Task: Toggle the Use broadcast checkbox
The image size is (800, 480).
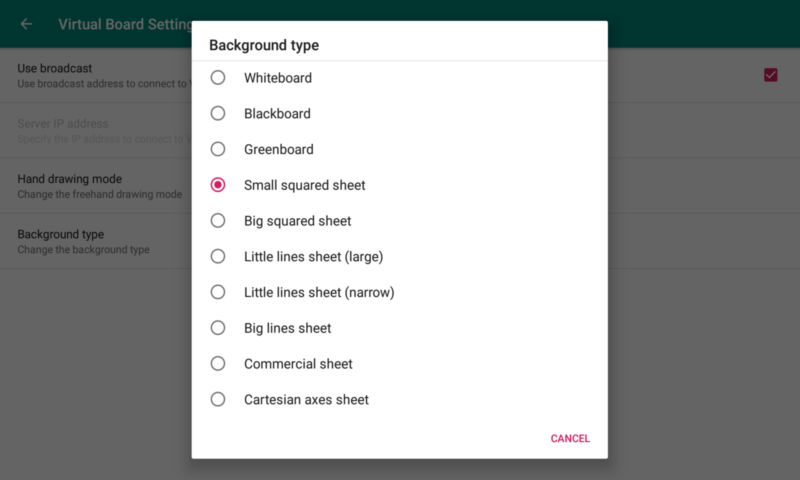Action: [x=770, y=75]
